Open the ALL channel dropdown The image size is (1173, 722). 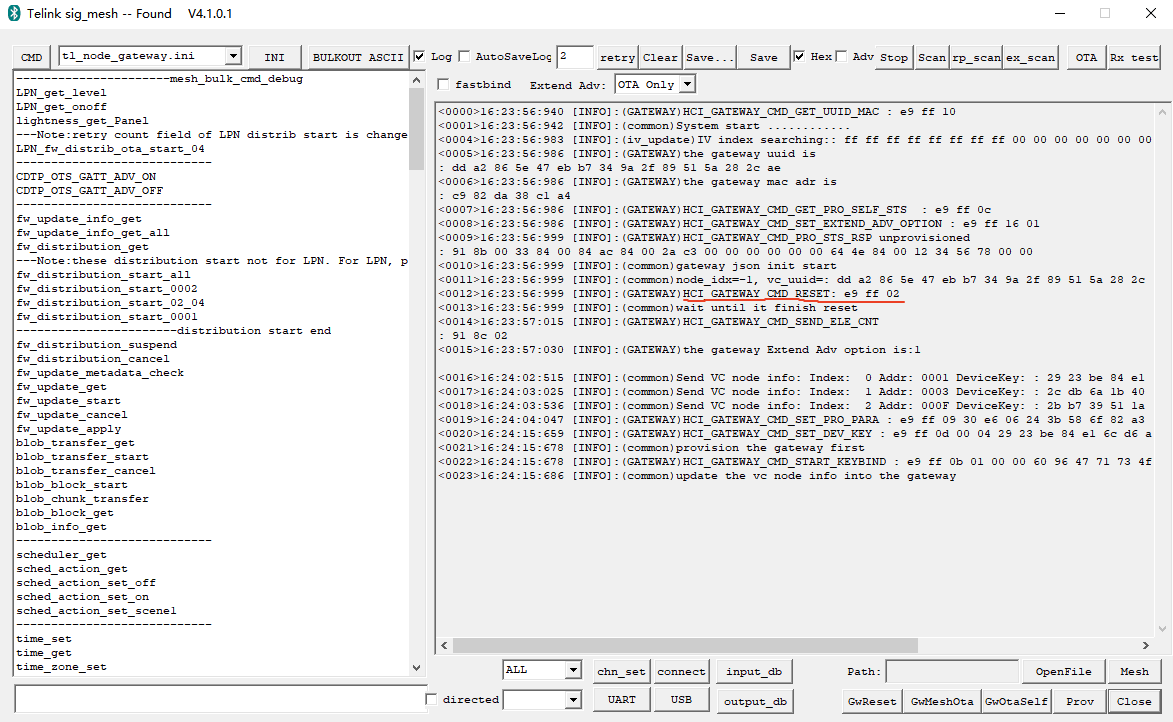573,670
